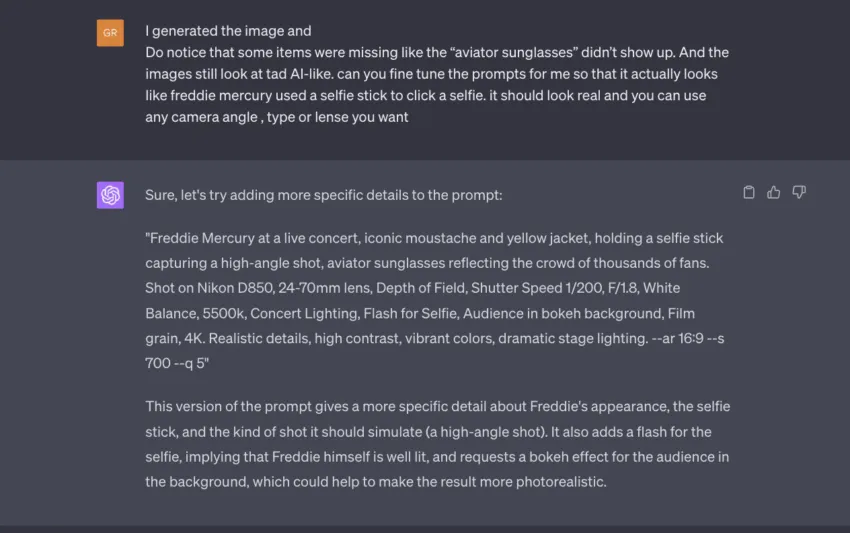Click the purple ChatGPT logo avatar
850x533 pixels.
(110, 195)
